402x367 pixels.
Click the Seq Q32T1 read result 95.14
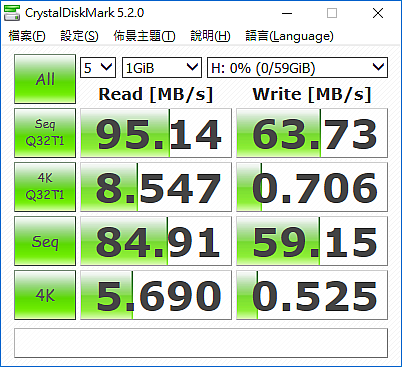coord(156,133)
